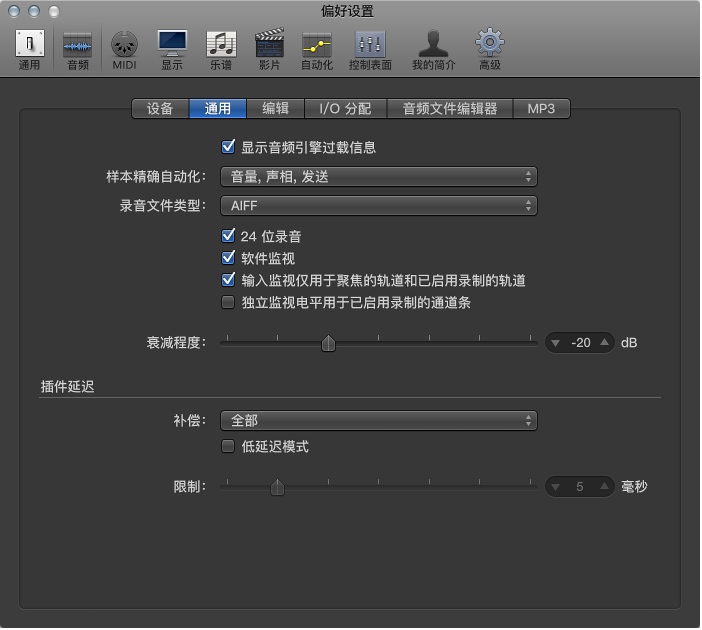Increase the 限制 毫秒 value with up arrow
702x630 pixels.
tap(604, 486)
